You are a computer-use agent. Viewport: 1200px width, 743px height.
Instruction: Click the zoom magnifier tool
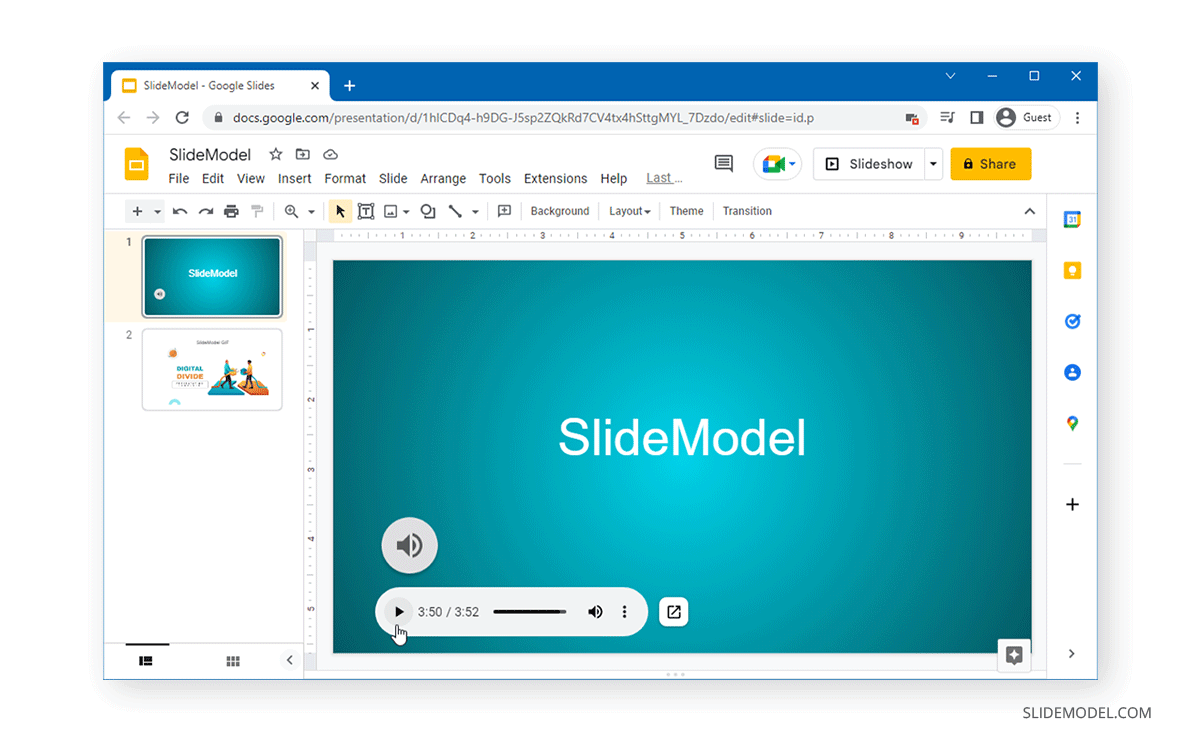tap(291, 211)
